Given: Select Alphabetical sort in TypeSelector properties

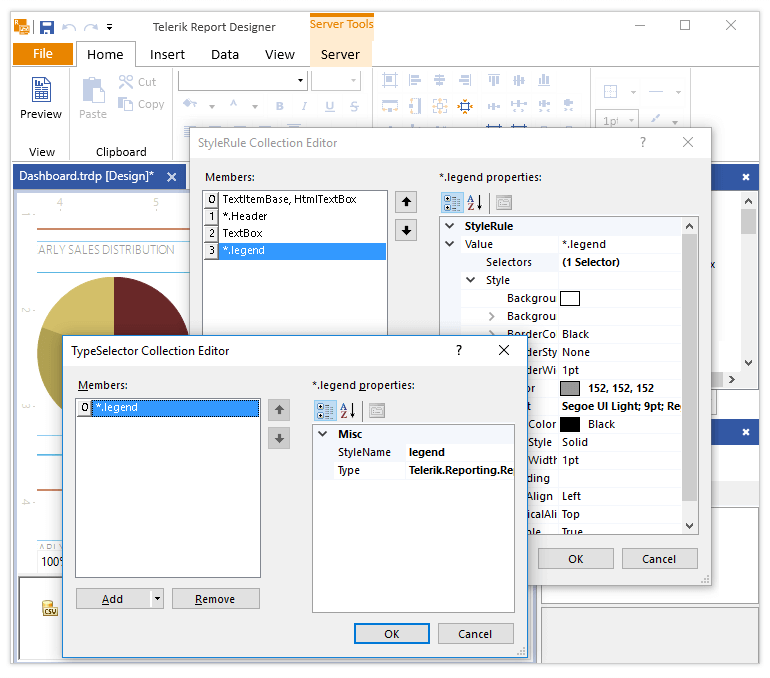Looking at the screenshot, I should [x=348, y=410].
